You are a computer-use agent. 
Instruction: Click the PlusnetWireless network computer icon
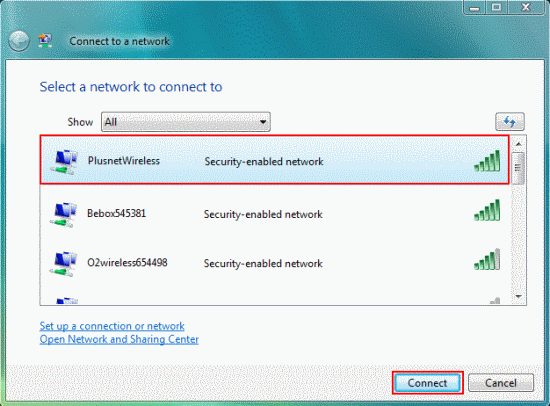pos(65,162)
